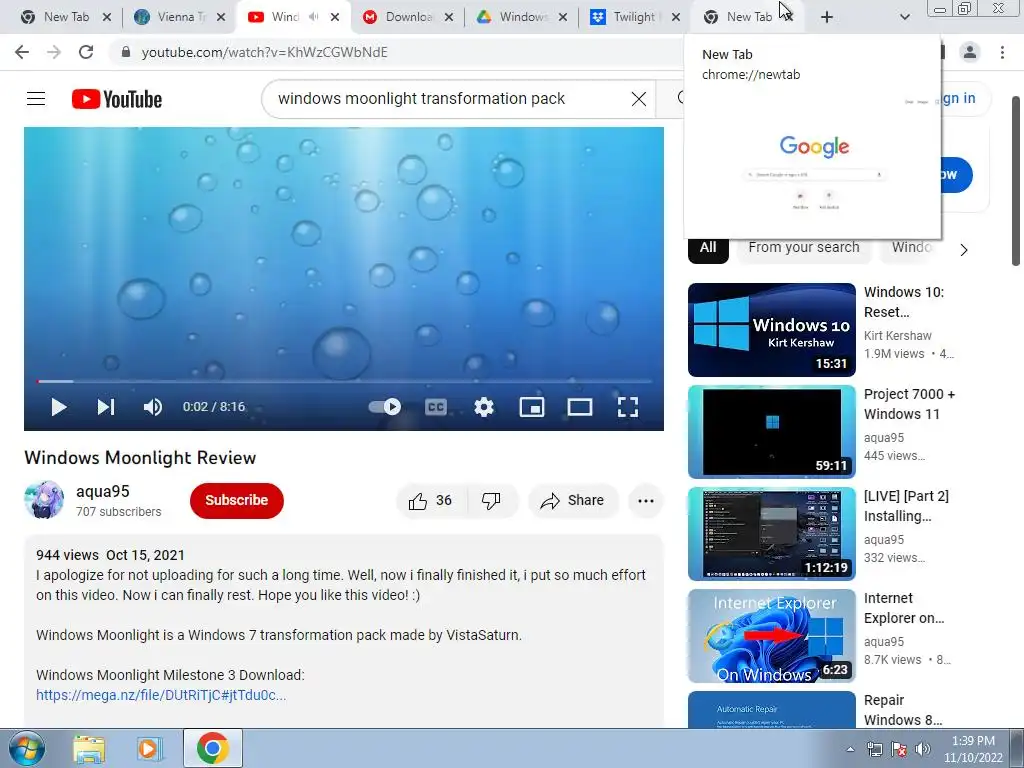
Task: Dislike the Windows Moonlight Review video
Action: [492, 501]
